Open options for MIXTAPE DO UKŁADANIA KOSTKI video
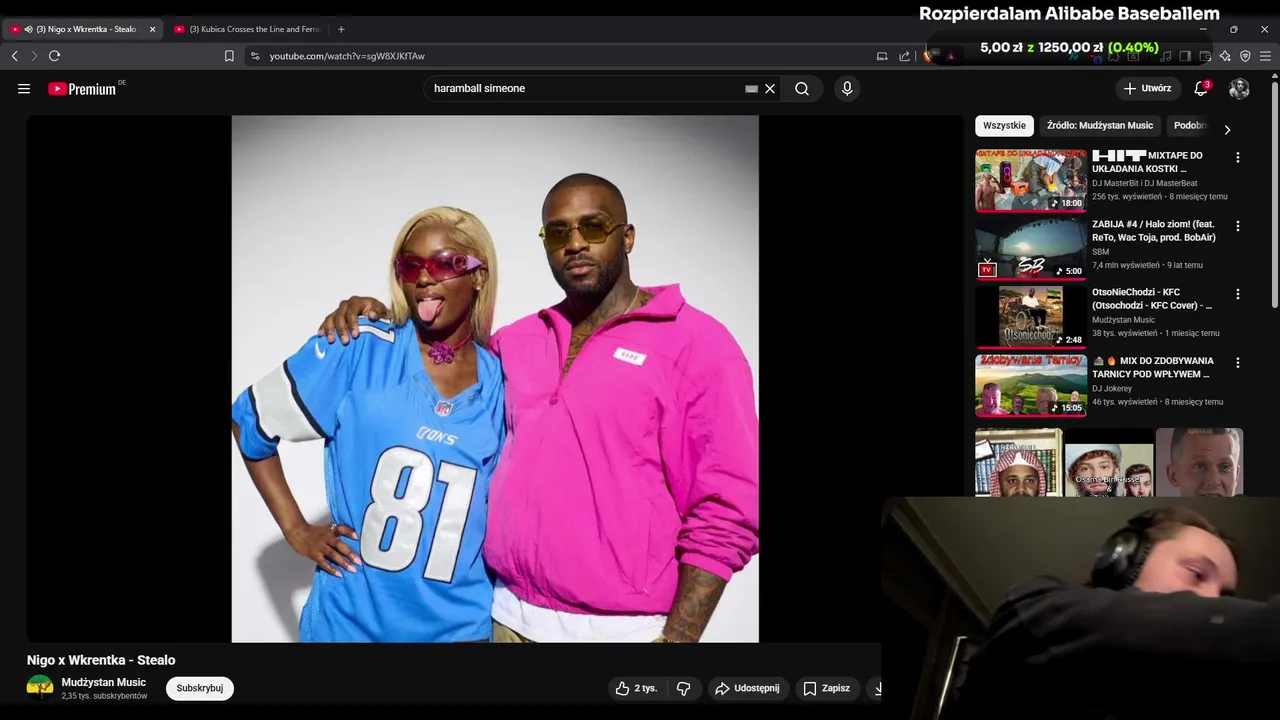Viewport: 1280px width, 720px height. pos(1238,158)
